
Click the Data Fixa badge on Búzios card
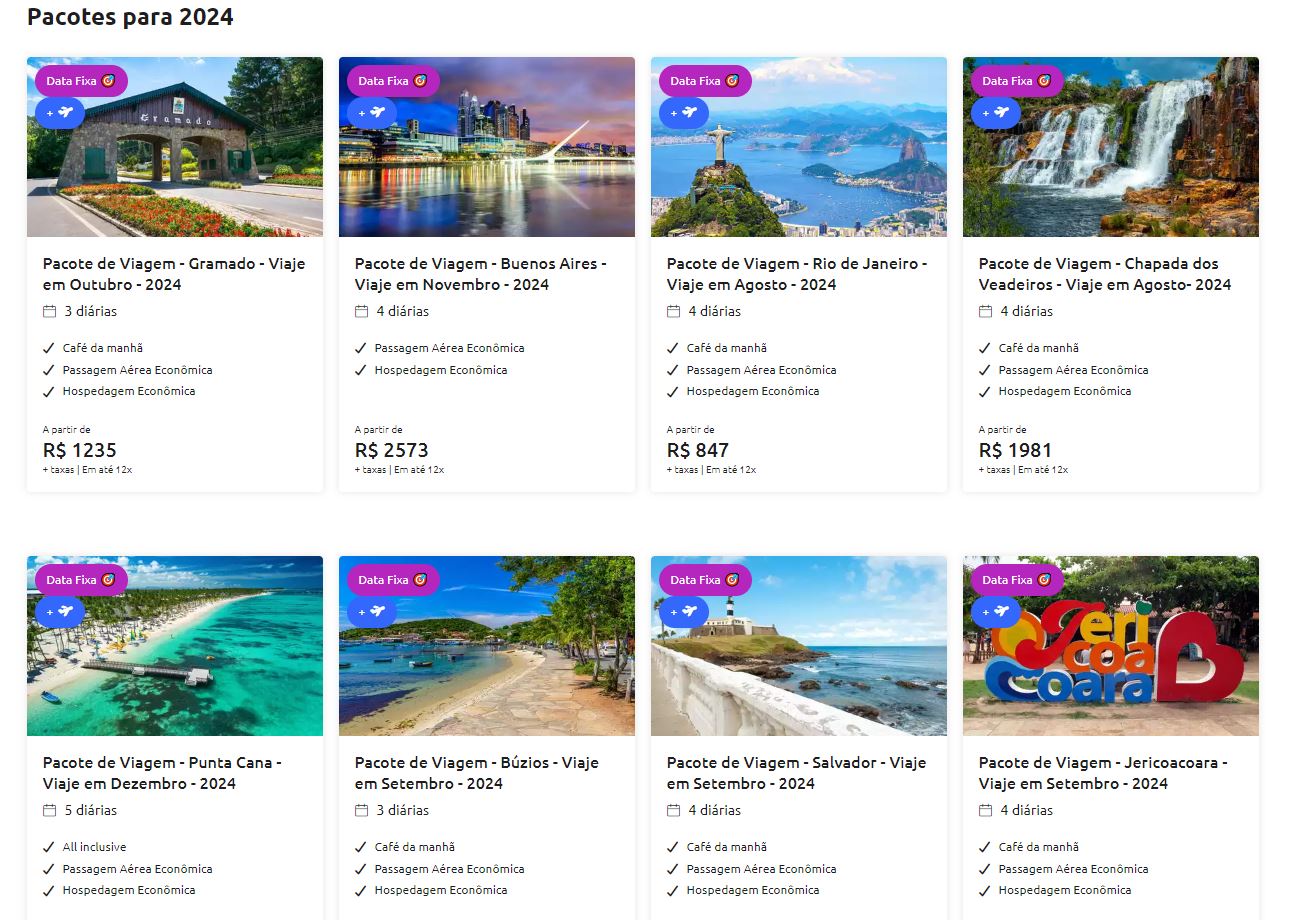tap(393, 580)
